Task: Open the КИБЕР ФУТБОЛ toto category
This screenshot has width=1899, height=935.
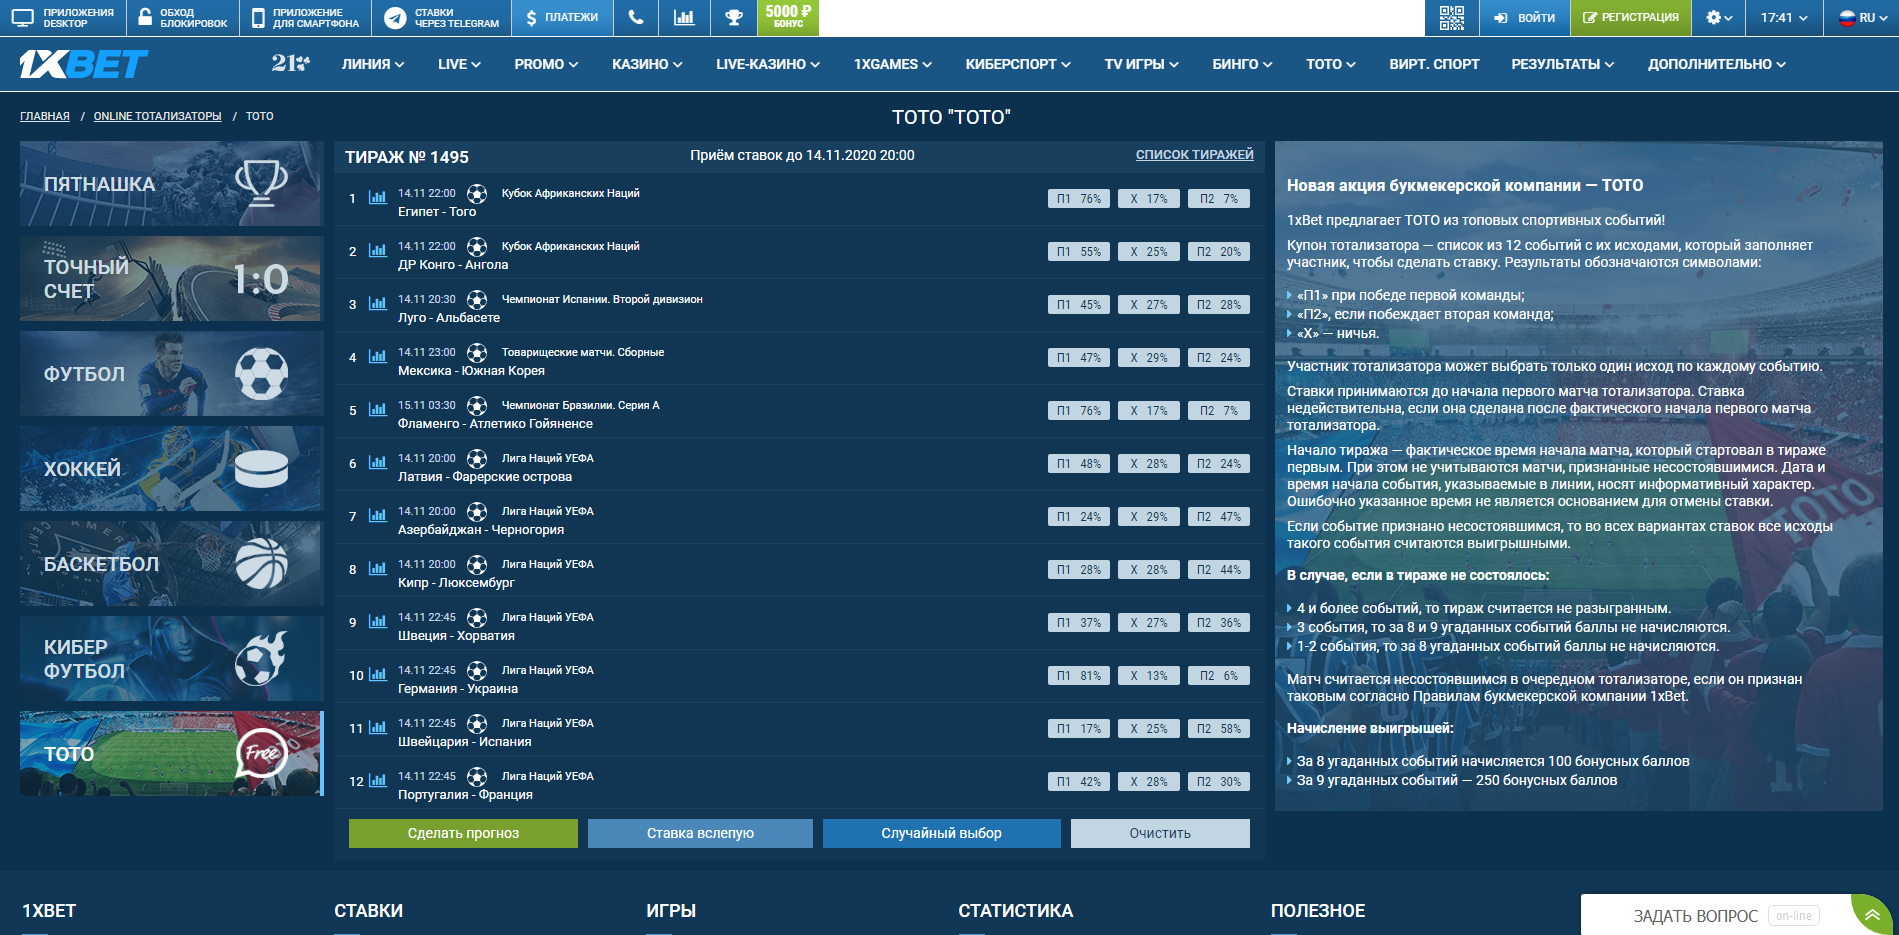Action: (171, 659)
